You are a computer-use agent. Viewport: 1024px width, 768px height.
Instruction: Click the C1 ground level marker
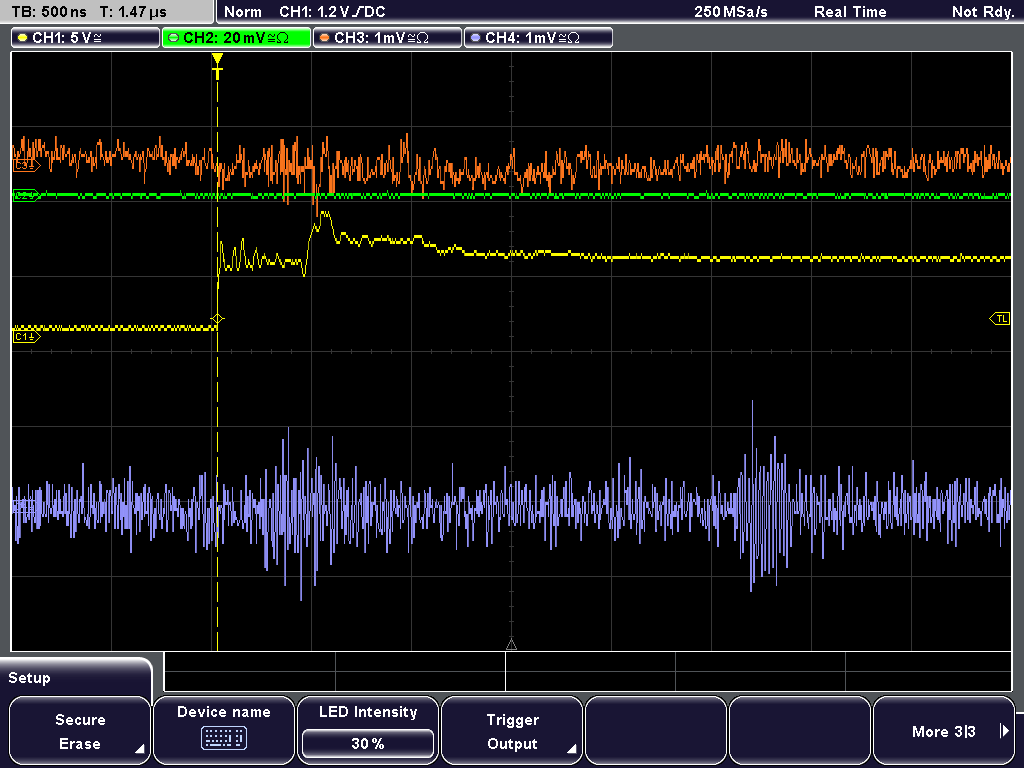click(26, 336)
